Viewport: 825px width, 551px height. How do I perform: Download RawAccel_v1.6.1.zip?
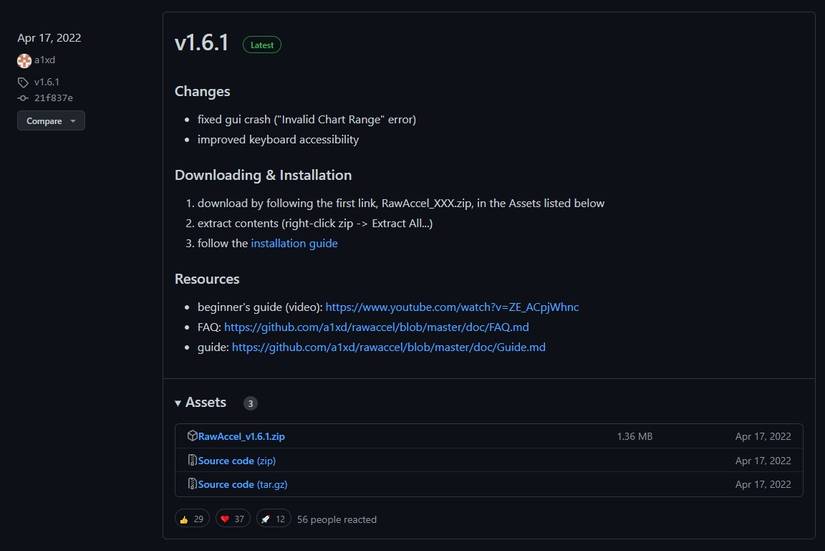[242, 436]
